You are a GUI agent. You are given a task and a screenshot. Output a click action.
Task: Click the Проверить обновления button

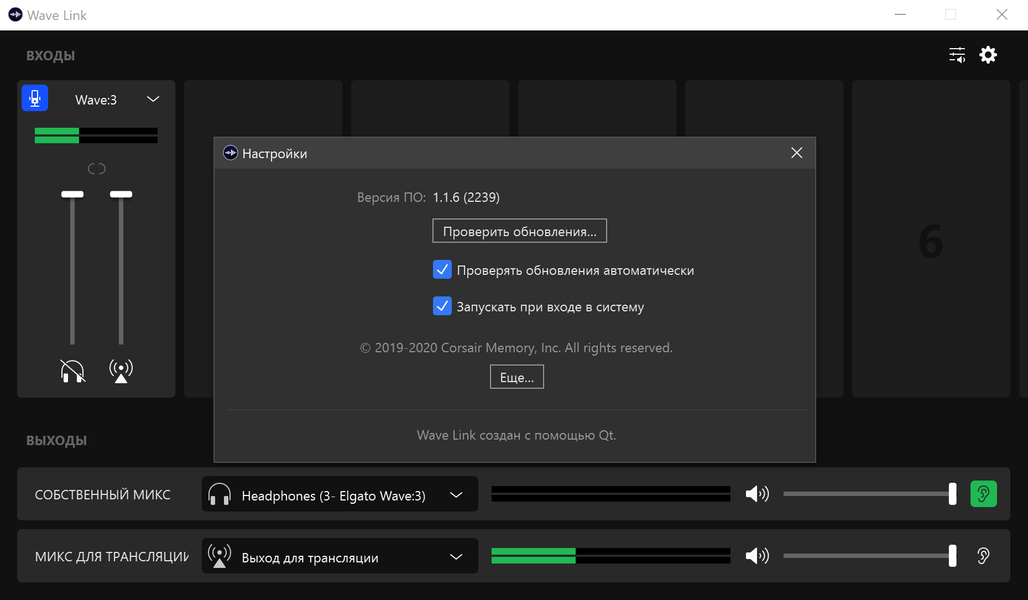click(519, 231)
